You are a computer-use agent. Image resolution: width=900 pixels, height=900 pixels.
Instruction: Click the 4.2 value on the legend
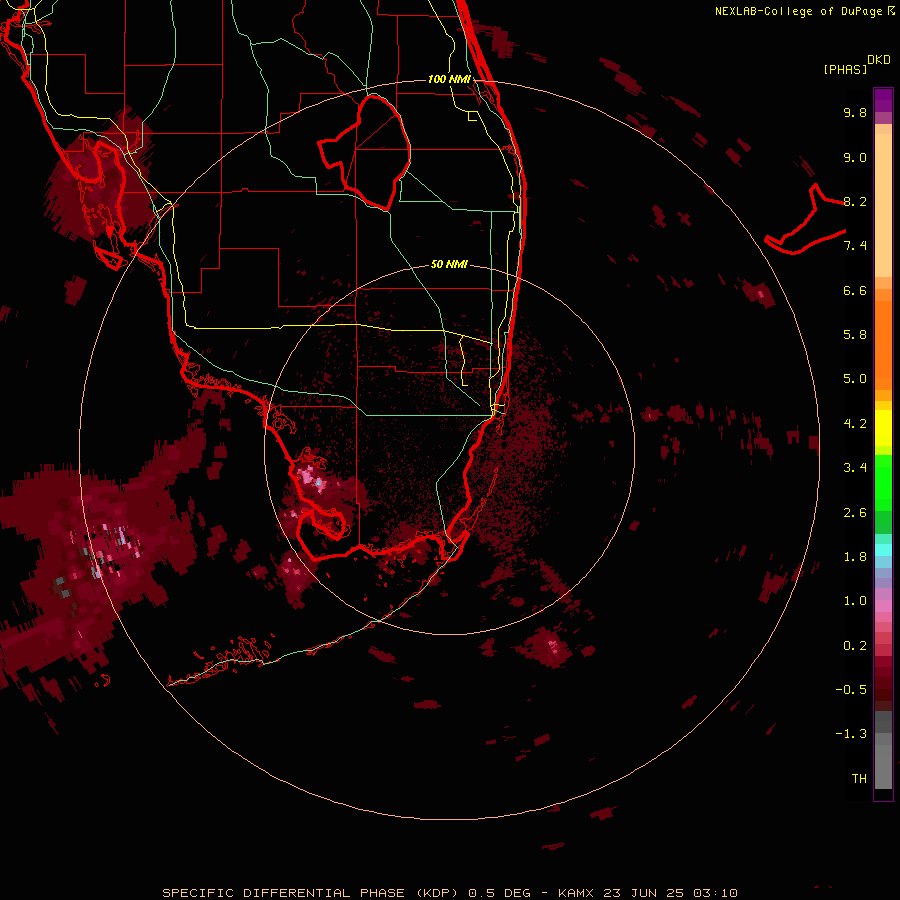pyautogui.click(x=855, y=424)
